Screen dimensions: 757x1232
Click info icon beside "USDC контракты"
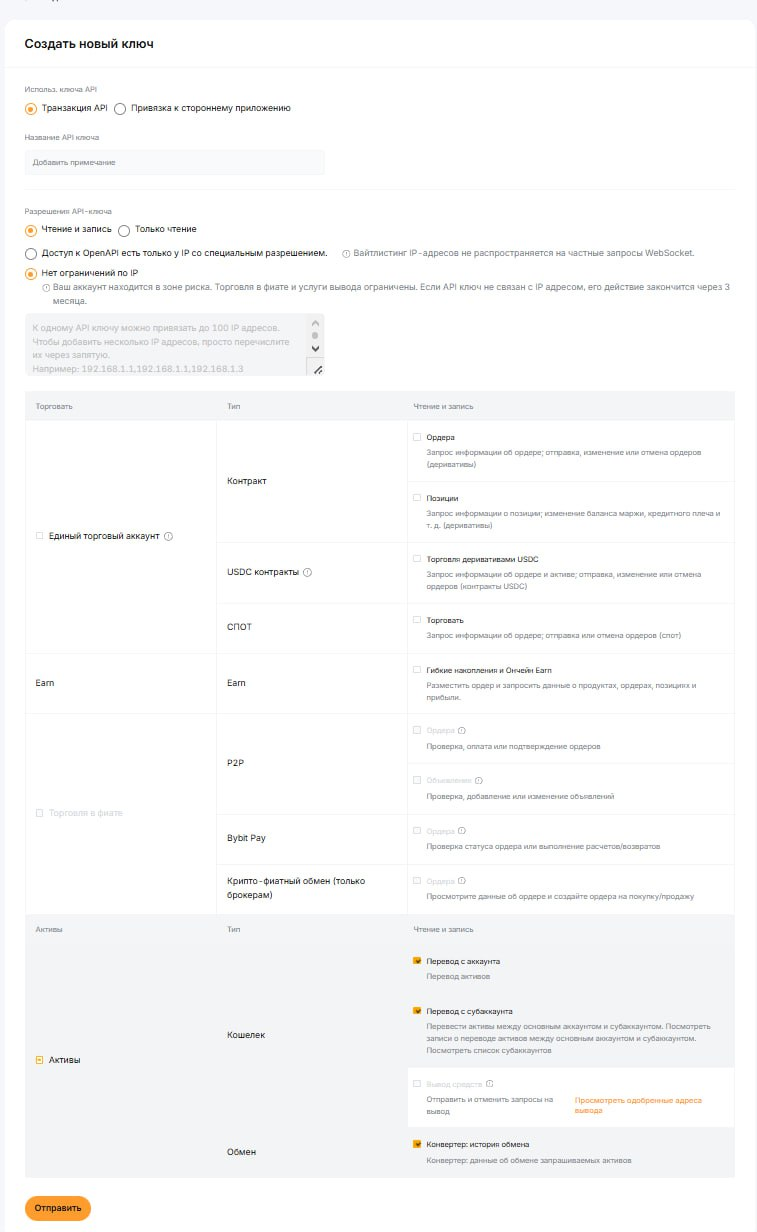306,573
